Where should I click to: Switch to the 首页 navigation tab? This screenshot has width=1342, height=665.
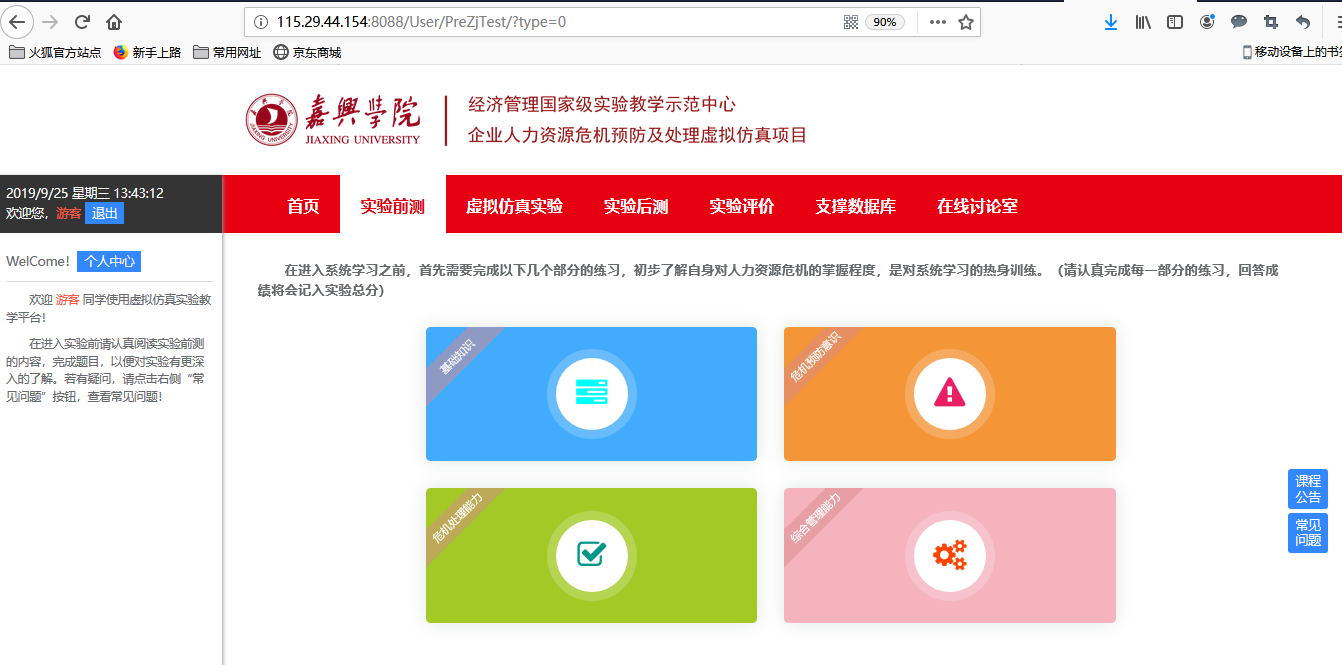click(x=303, y=206)
